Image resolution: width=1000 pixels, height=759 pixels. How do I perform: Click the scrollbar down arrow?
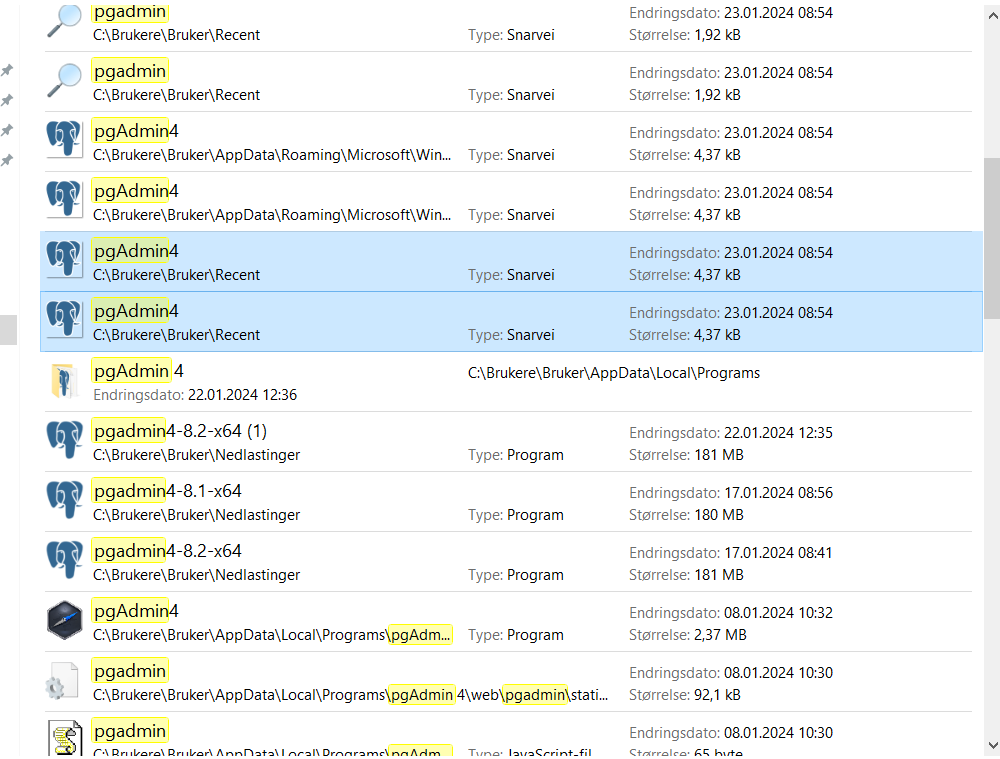[x=992, y=744]
